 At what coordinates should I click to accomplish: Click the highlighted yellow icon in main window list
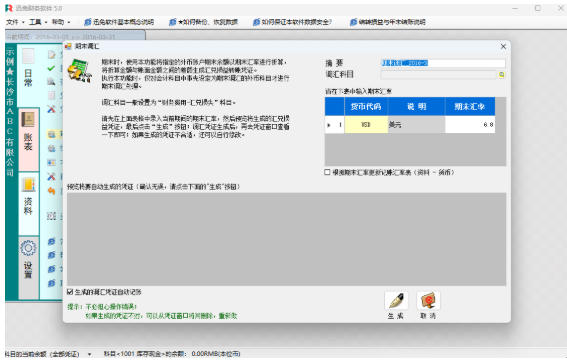52,134
